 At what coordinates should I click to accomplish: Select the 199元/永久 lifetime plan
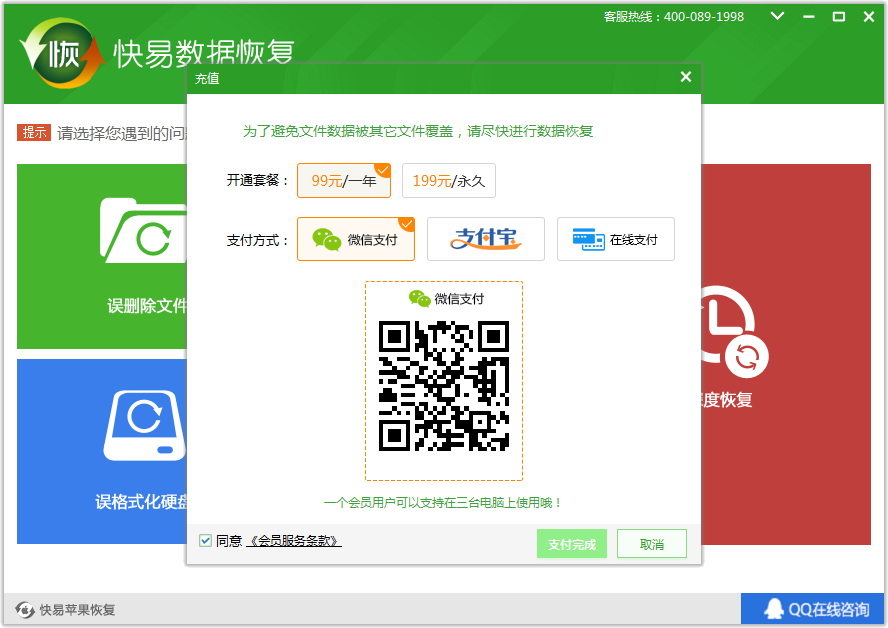pyautogui.click(x=449, y=181)
